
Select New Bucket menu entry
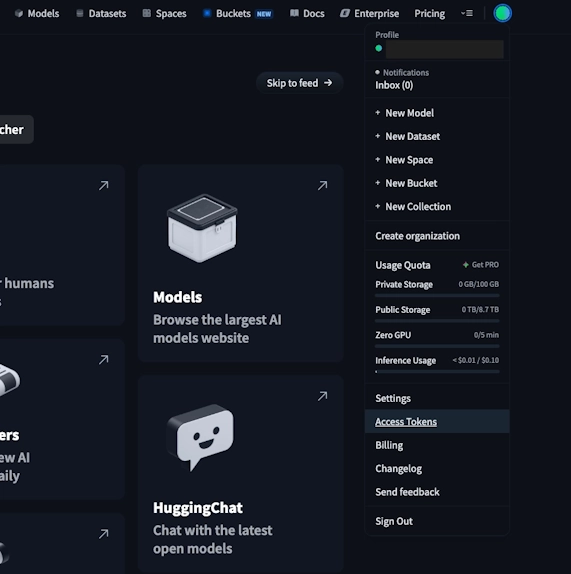(x=437, y=183)
